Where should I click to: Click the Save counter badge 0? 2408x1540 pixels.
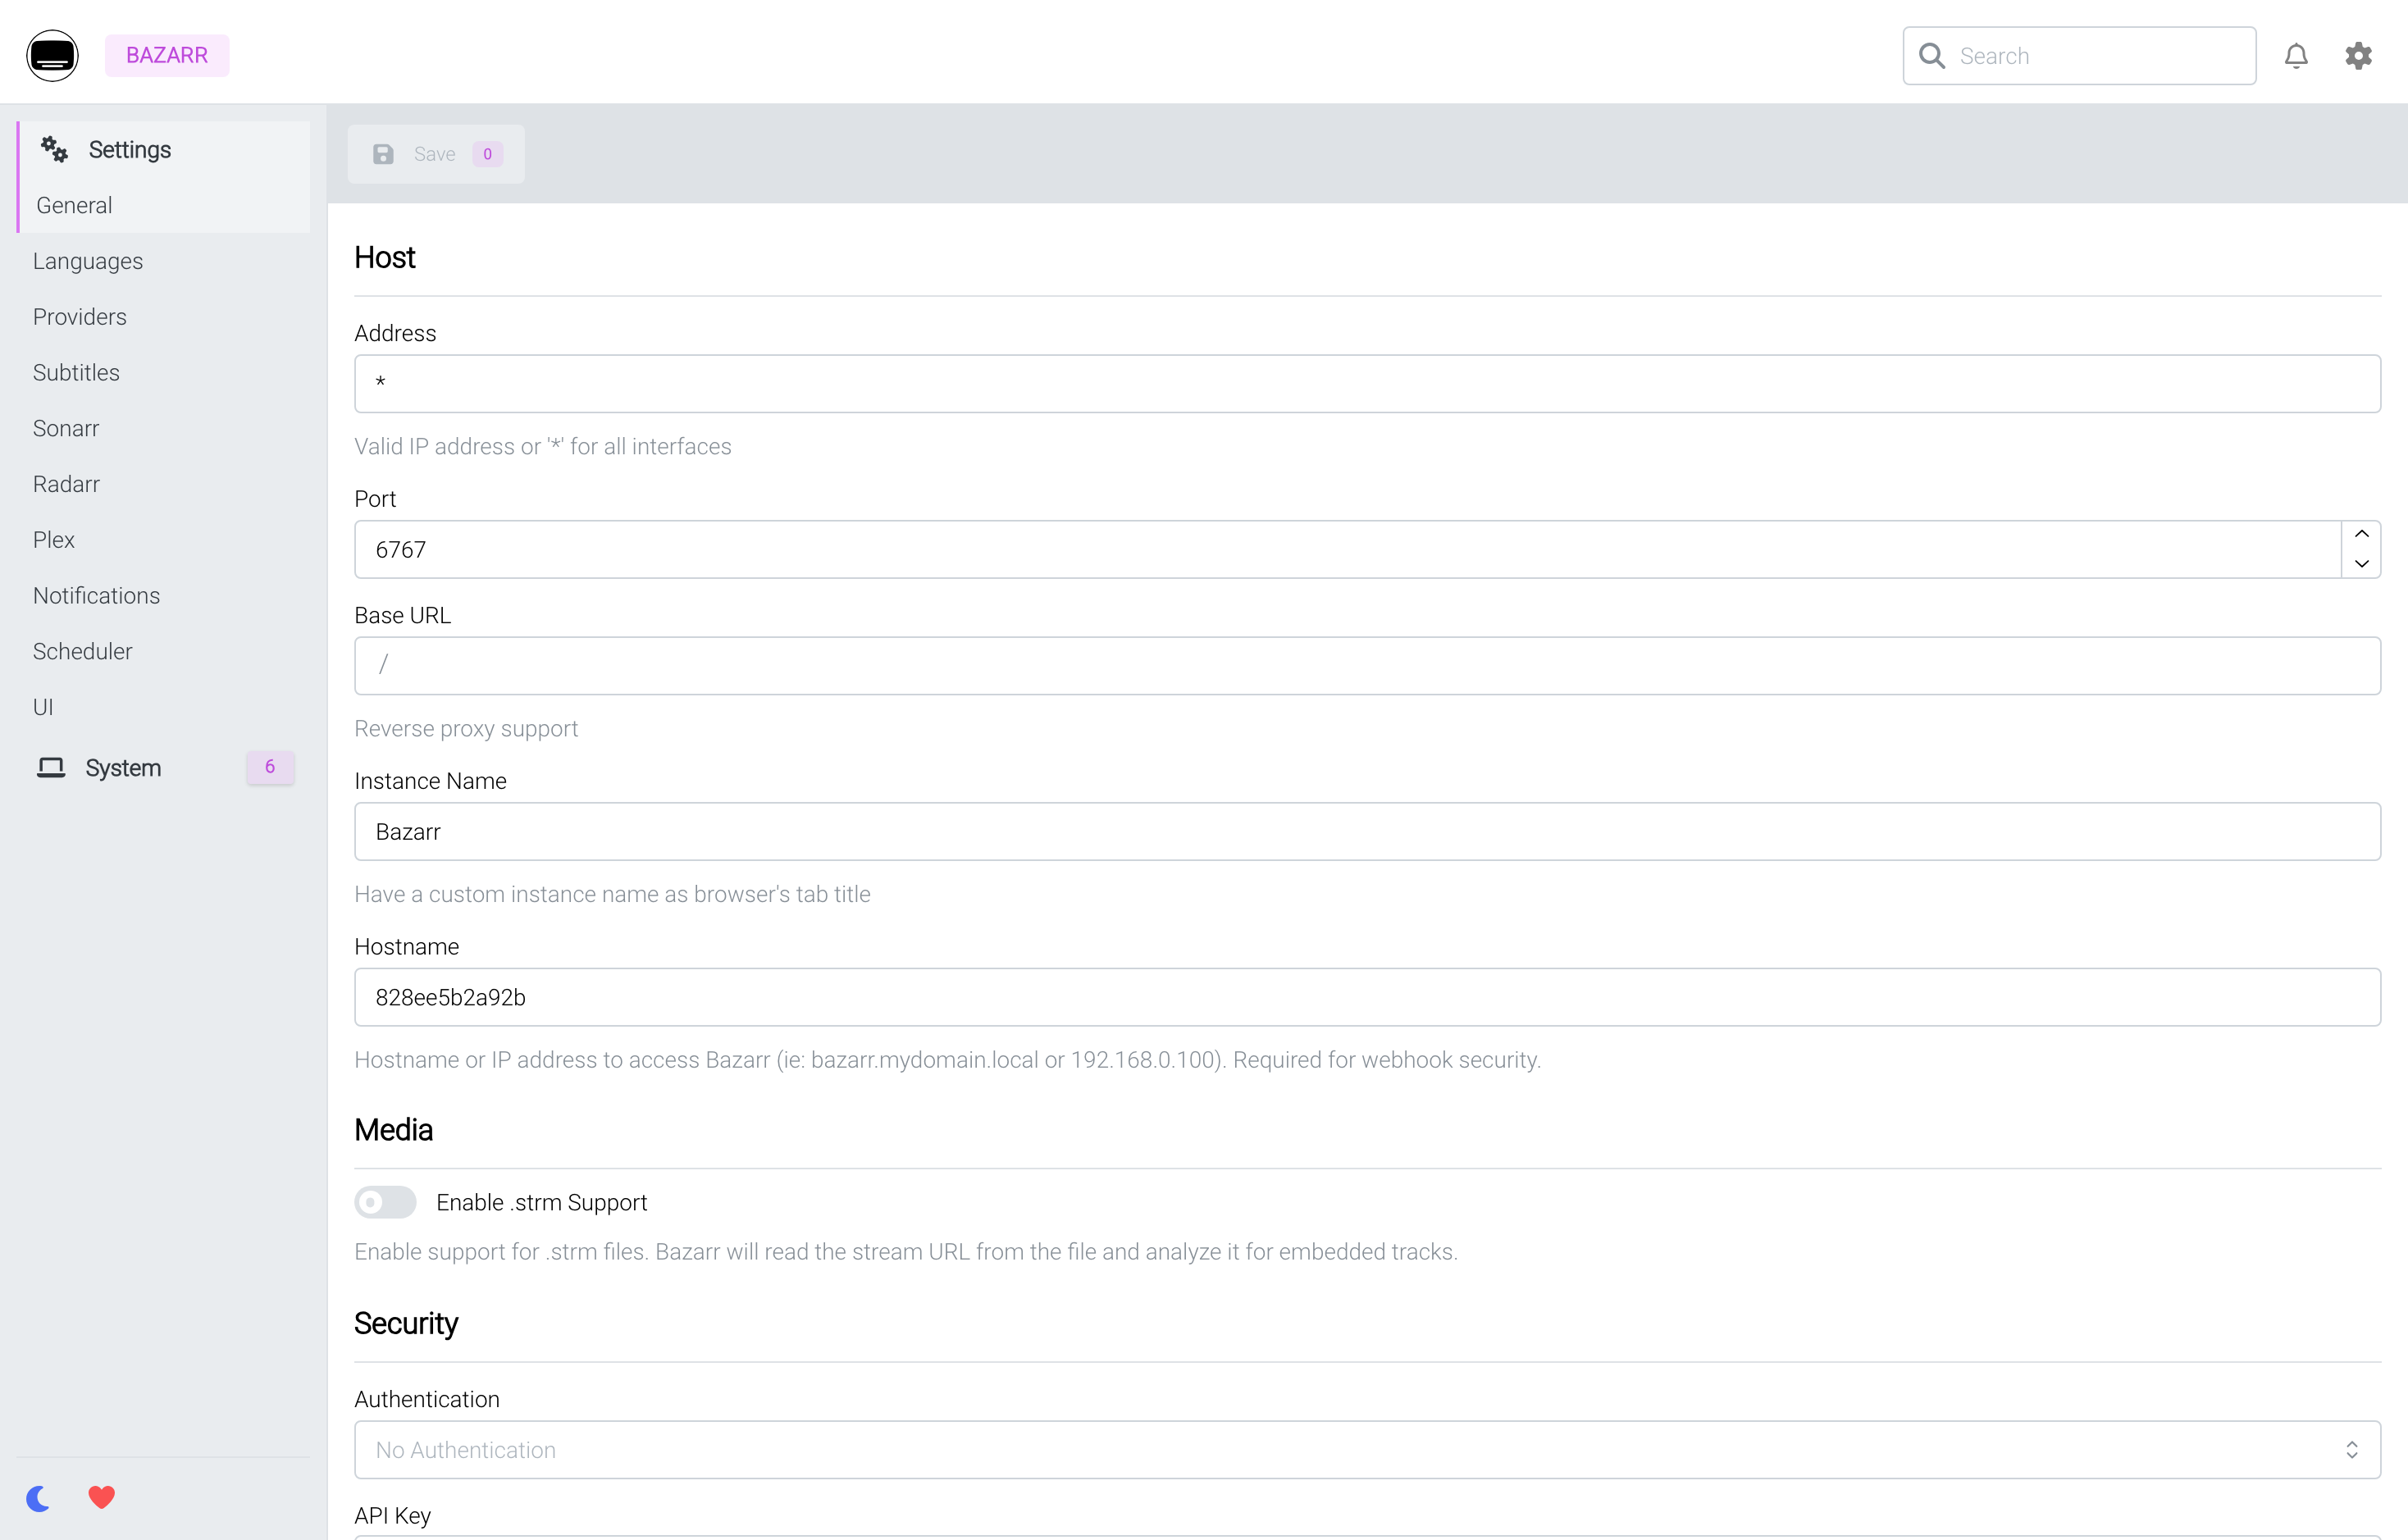coord(487,154)
